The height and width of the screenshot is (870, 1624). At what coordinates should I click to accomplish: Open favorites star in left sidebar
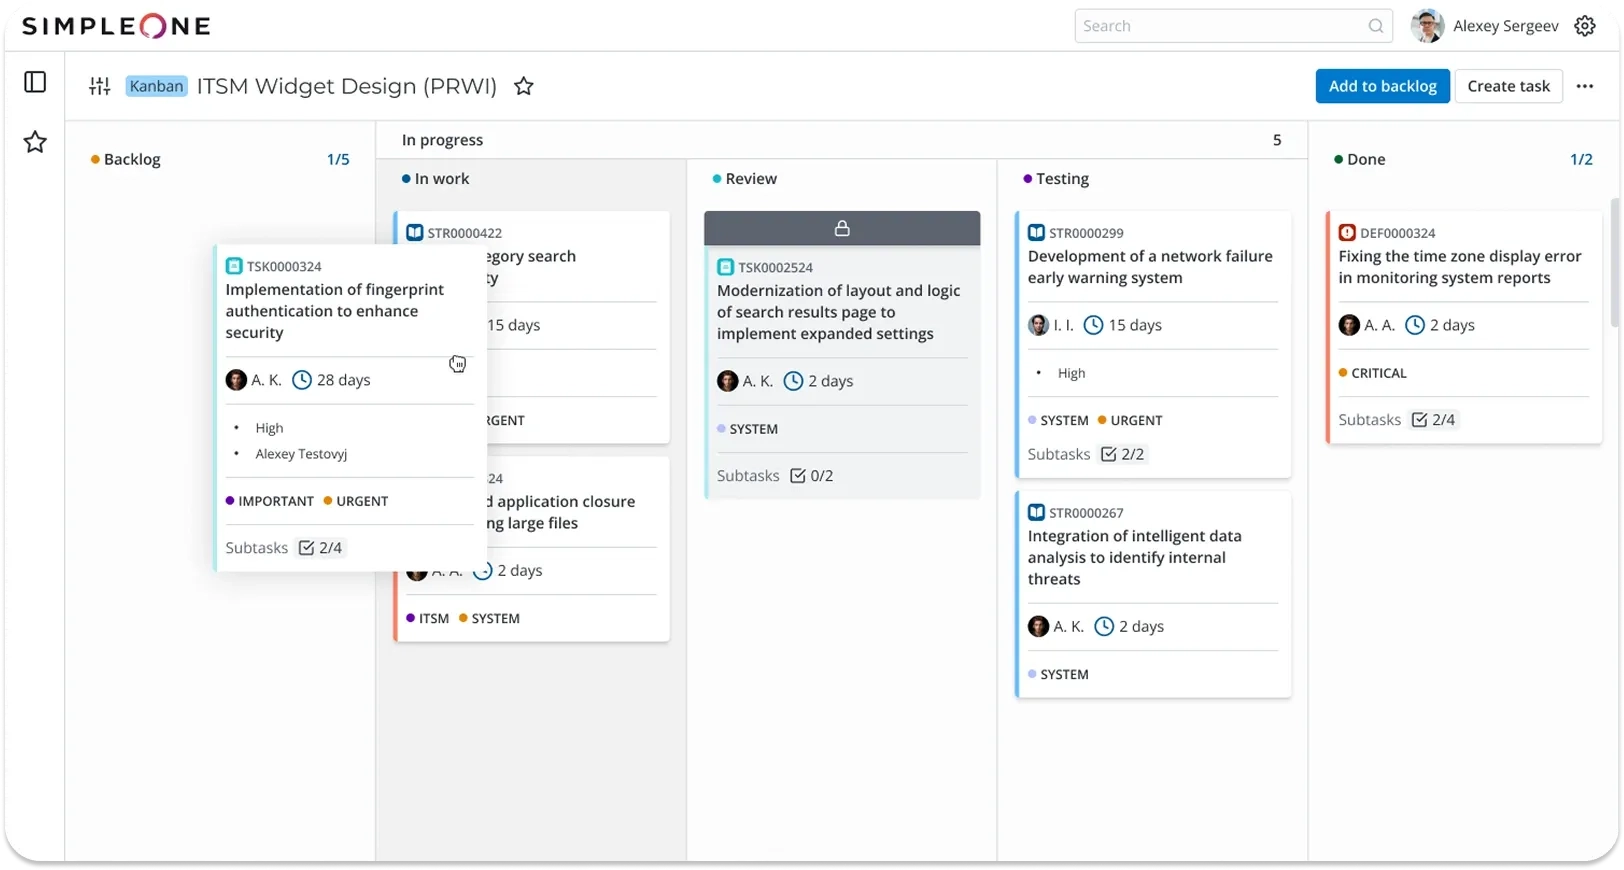click(35, 142)
